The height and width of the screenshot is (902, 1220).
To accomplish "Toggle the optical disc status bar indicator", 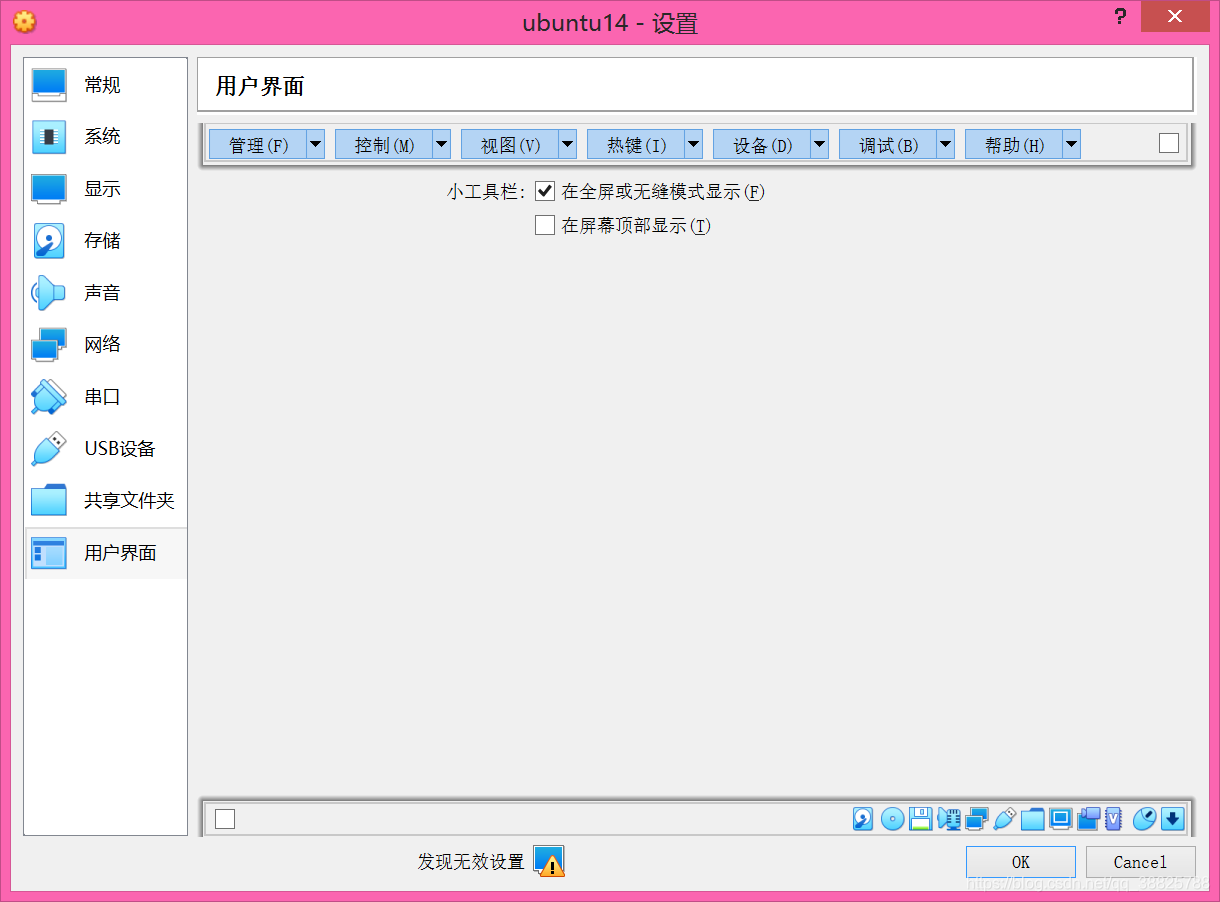I will [892, 819].
